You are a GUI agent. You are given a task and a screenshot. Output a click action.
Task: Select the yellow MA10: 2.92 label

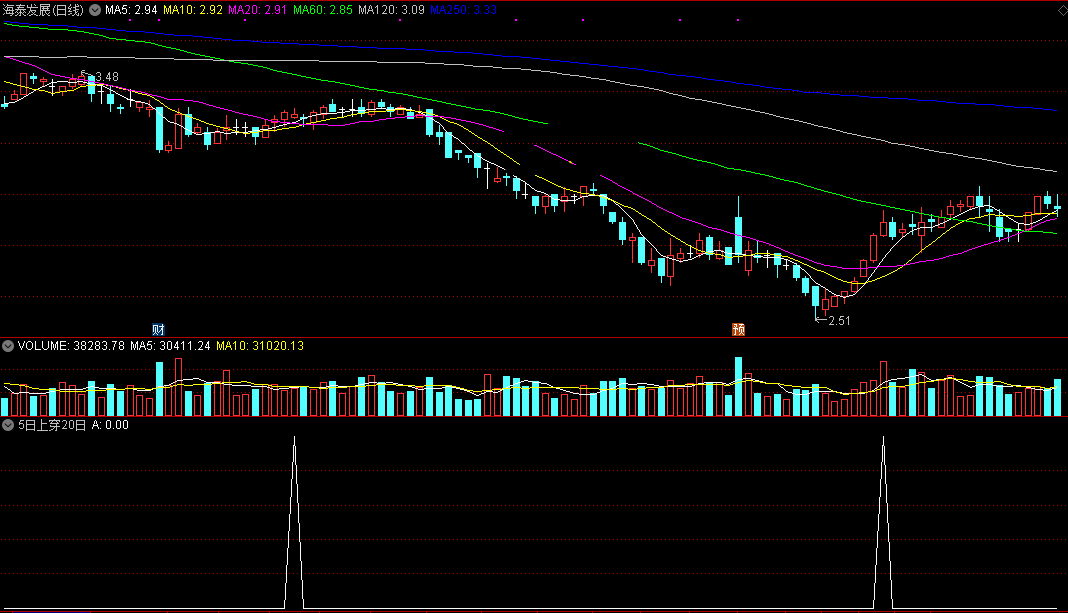(x=193, y=10)
